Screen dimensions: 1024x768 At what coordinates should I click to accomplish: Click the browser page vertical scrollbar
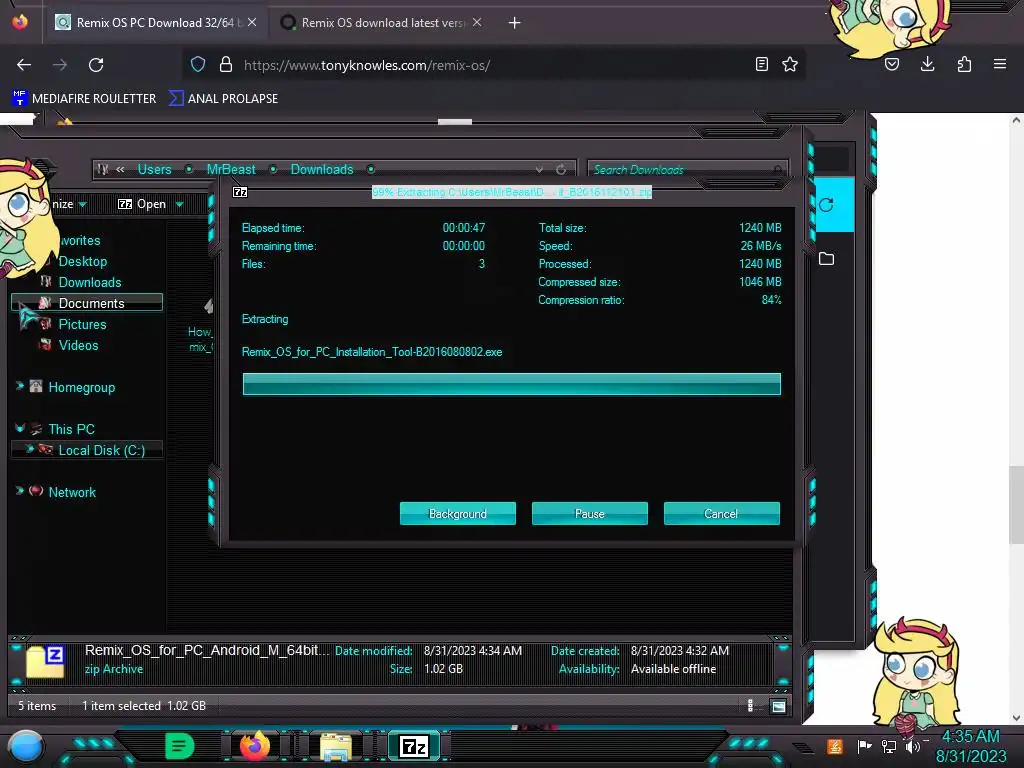coord(1016,505)
